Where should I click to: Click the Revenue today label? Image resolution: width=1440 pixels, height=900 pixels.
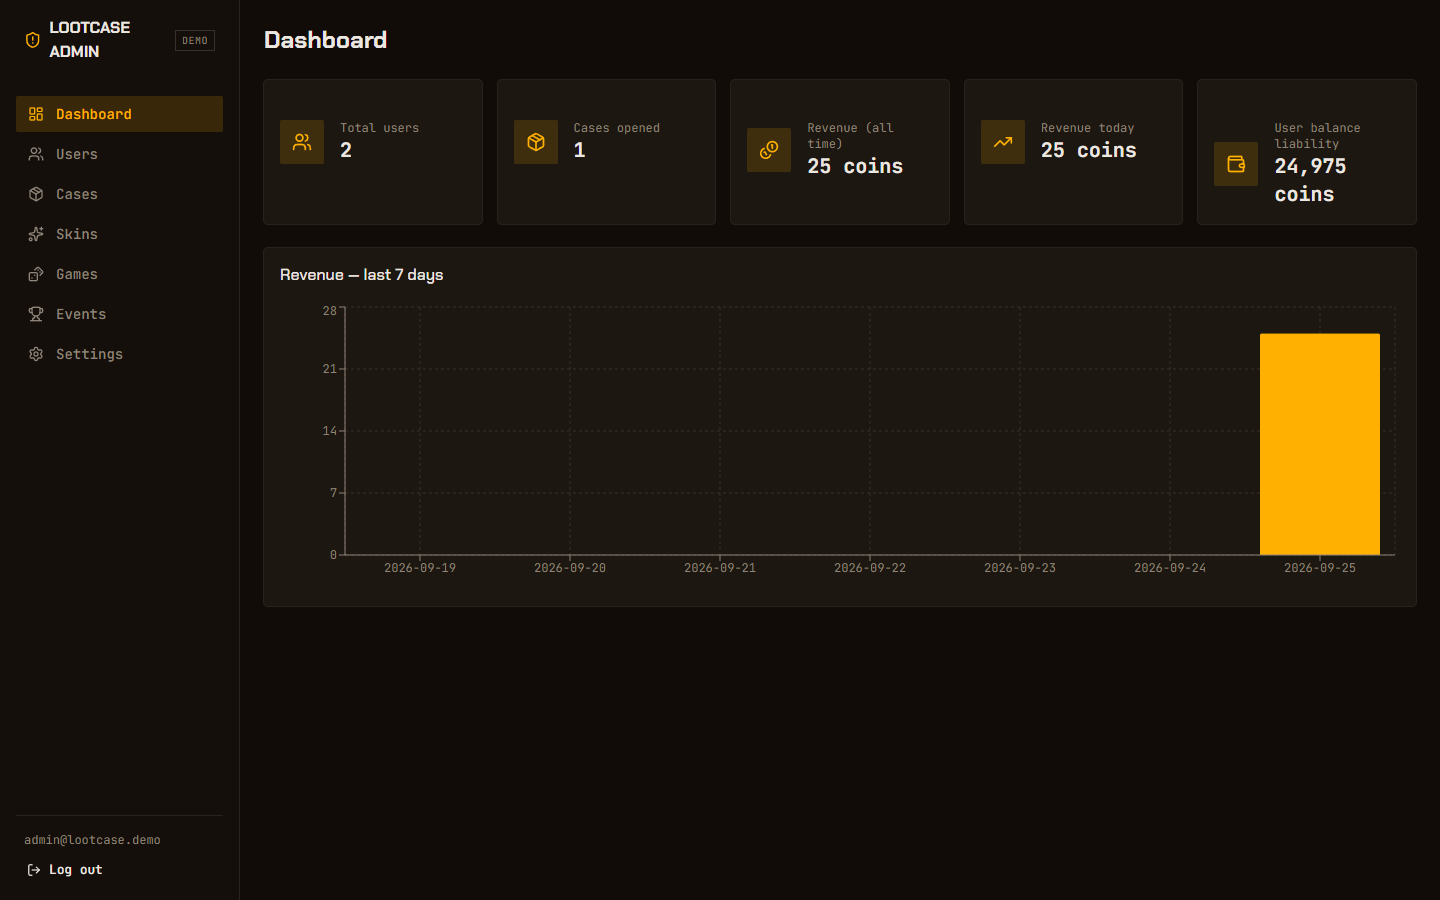[x=1087, y=128]
